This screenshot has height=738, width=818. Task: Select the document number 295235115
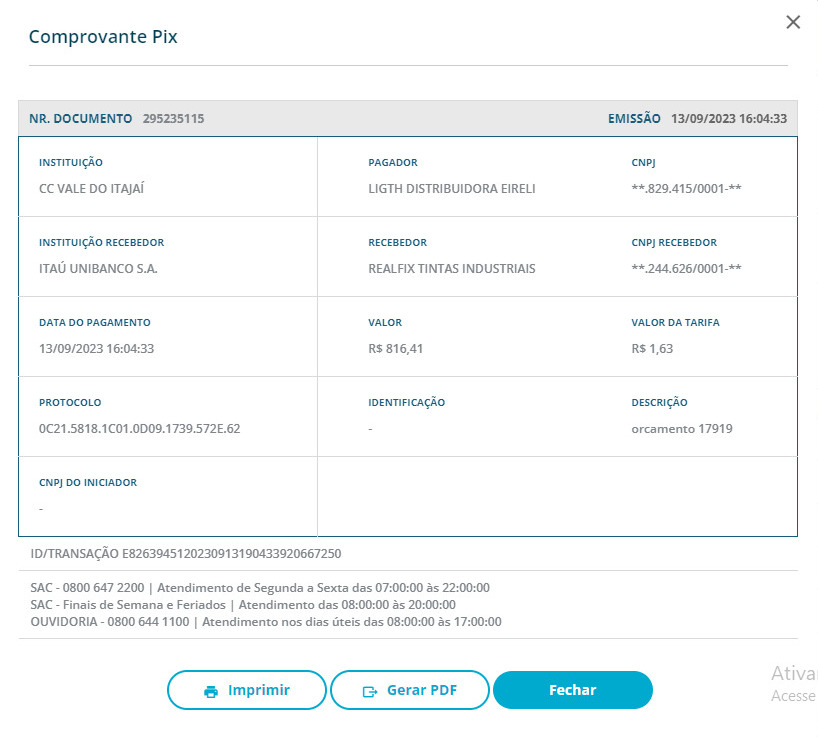click(x=173, y=118)
